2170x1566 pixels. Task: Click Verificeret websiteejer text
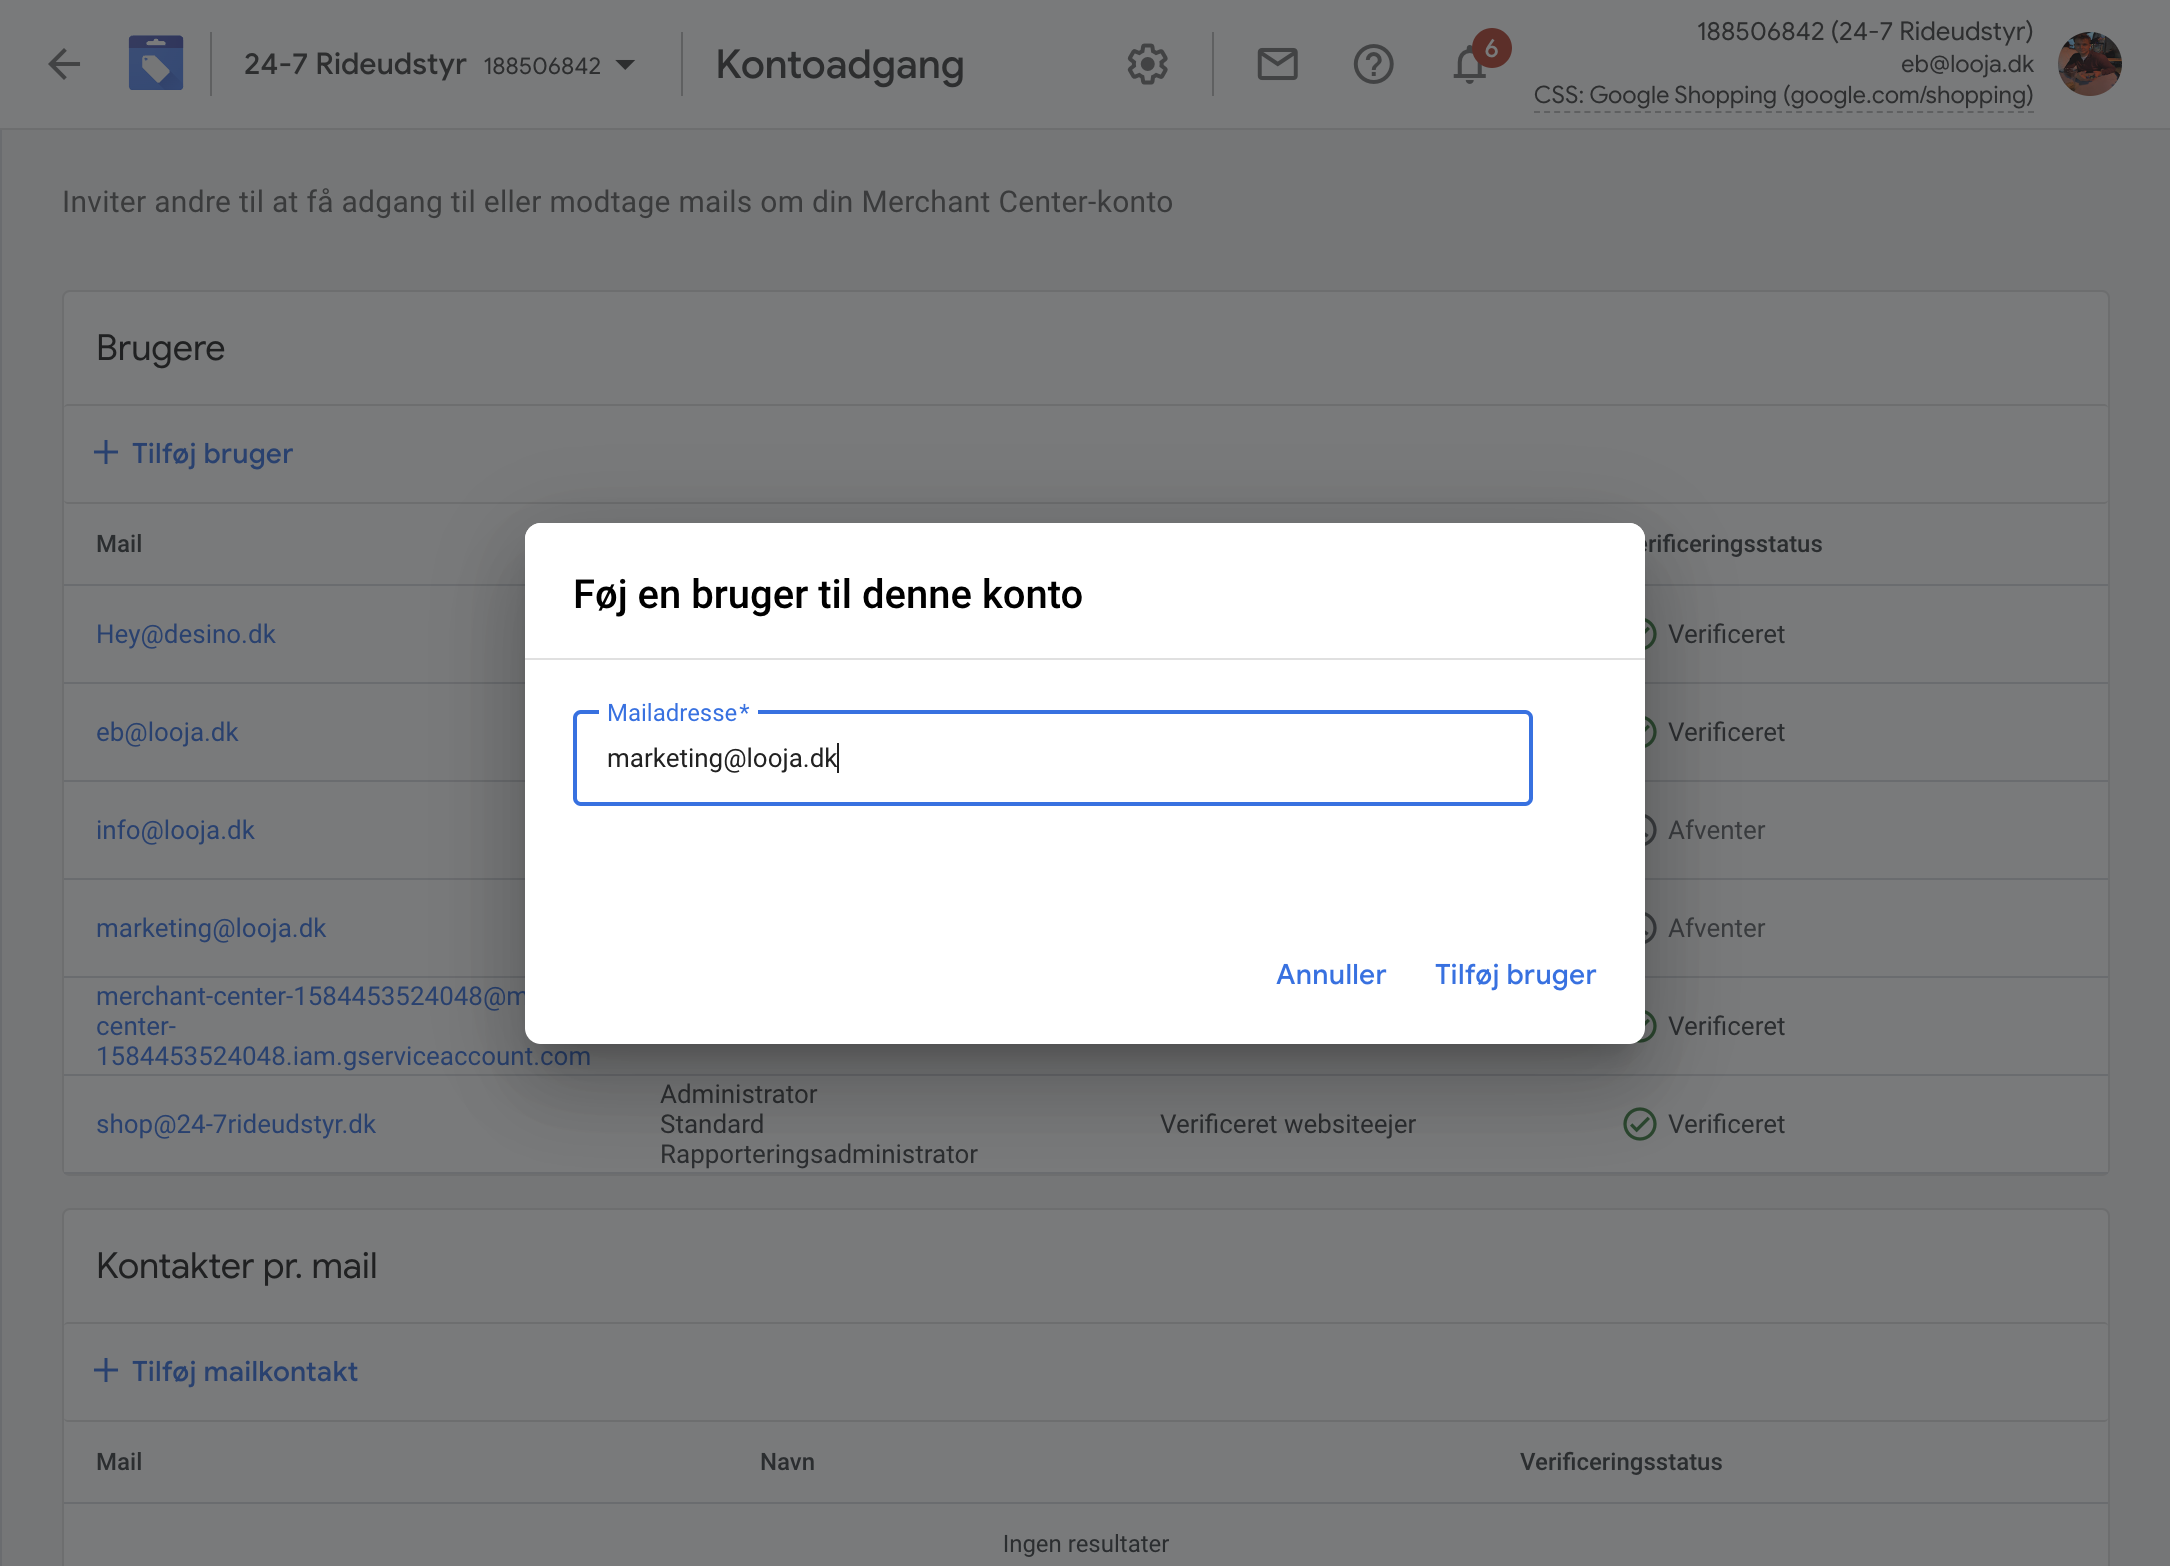pos(1288,1124)
